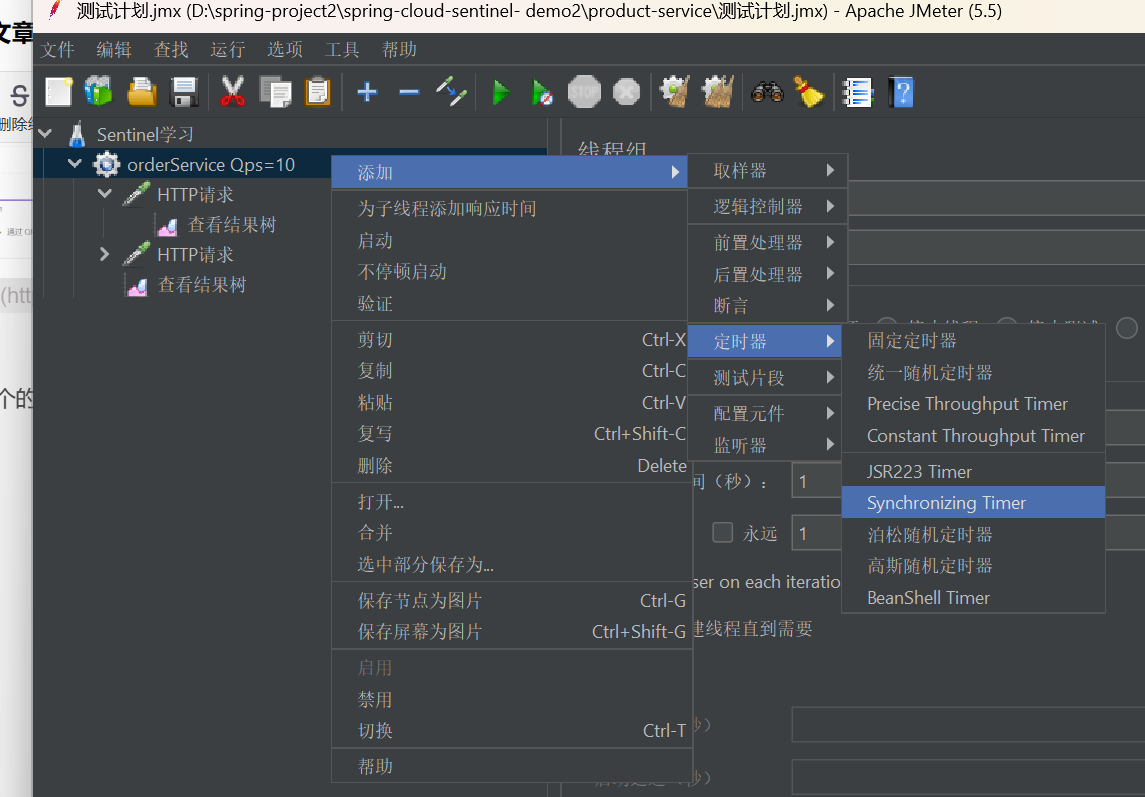Open the Function helper list icon
This screenshot has width=1145, height=797.
[858, 93]
